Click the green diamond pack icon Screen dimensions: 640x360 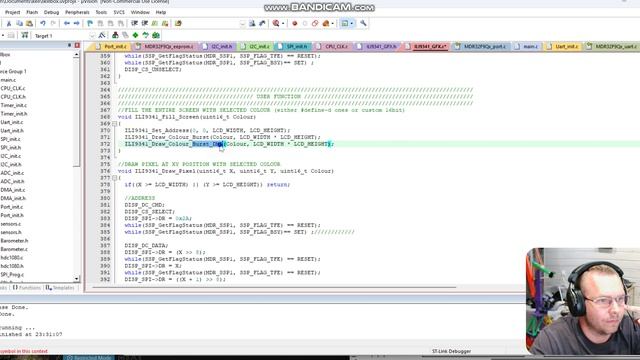135,36
